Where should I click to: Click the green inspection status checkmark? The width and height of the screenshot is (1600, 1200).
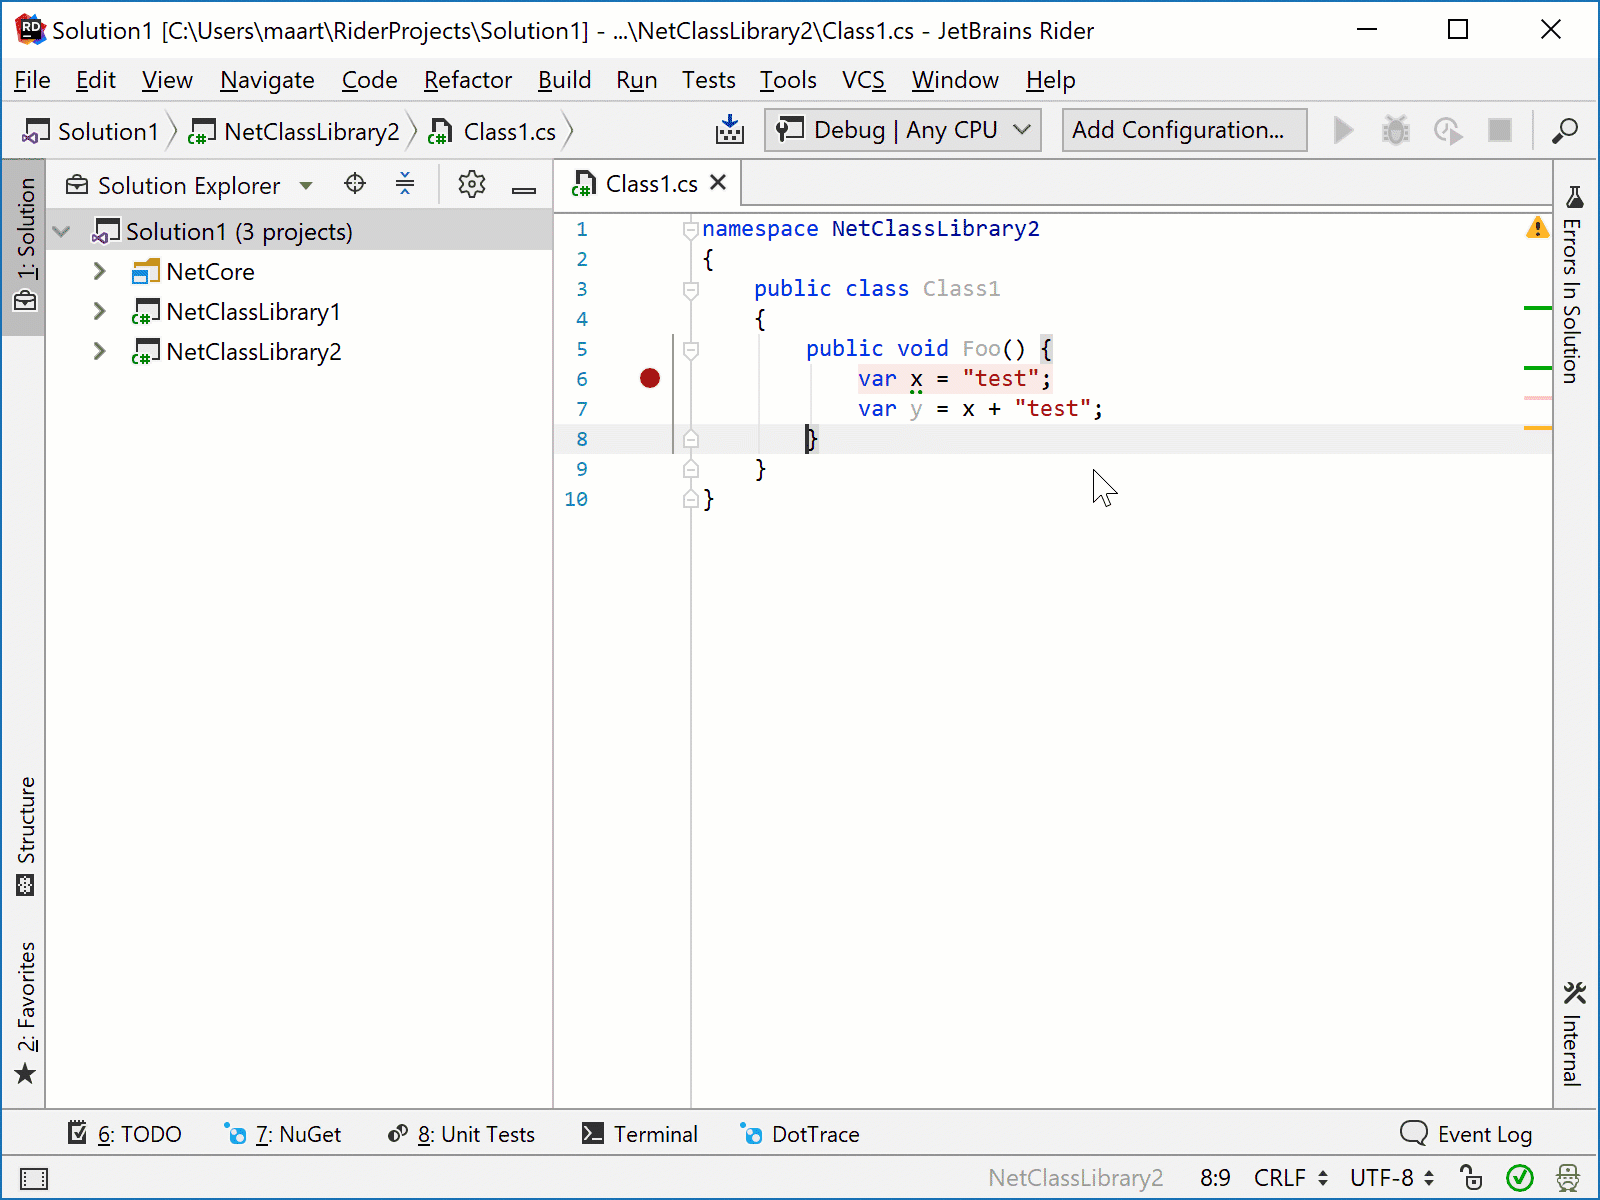(1521, 1178)
